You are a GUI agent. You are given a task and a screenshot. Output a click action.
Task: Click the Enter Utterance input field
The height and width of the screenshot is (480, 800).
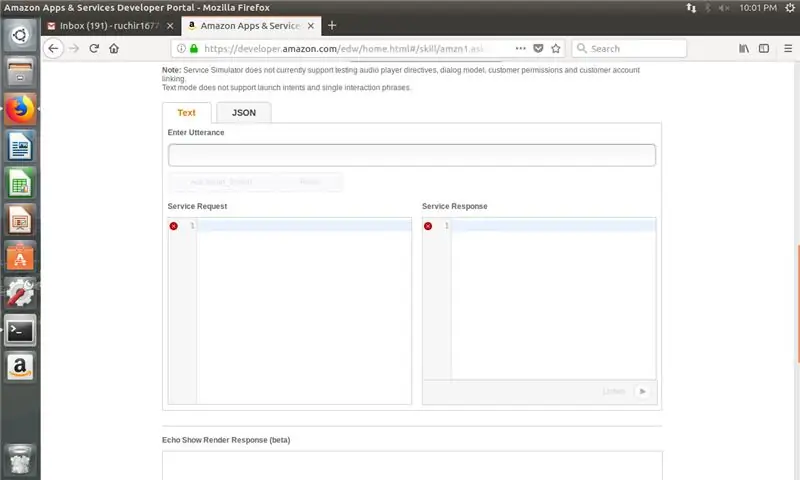click(412, 155)
